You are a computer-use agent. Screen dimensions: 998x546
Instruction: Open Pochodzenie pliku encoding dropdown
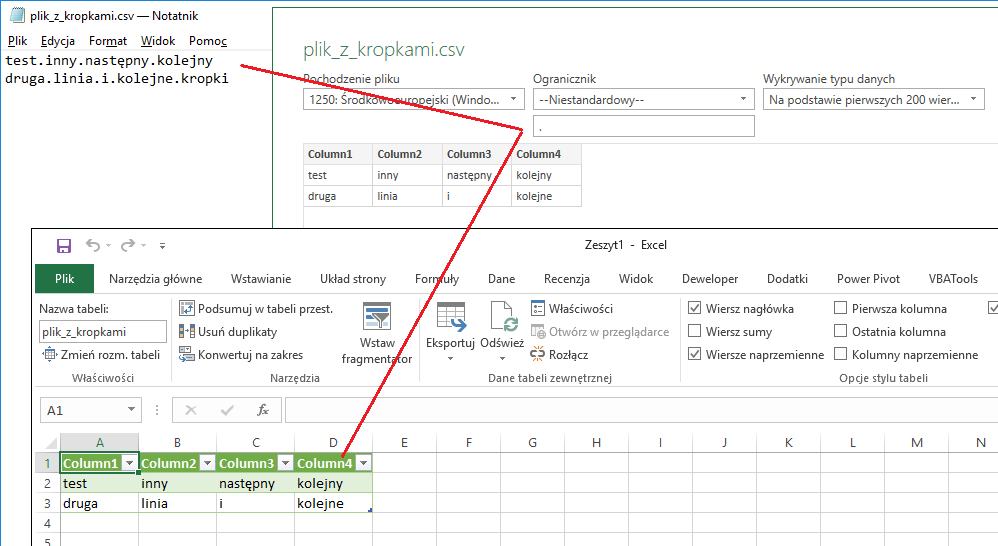[x=414, y=99]
